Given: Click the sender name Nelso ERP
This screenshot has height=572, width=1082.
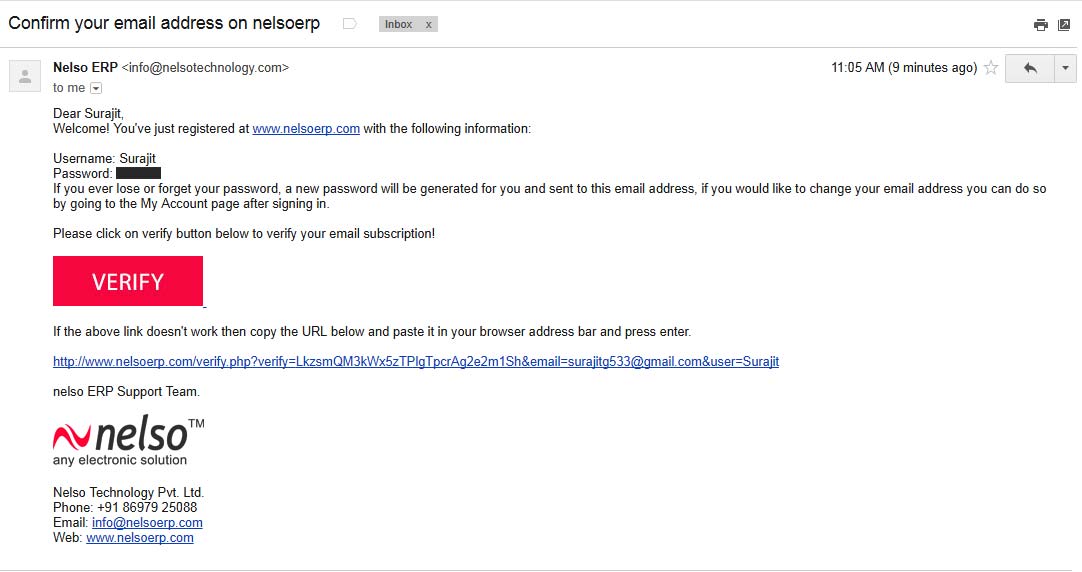Looking at the screenshot, I should click(86, 68).
